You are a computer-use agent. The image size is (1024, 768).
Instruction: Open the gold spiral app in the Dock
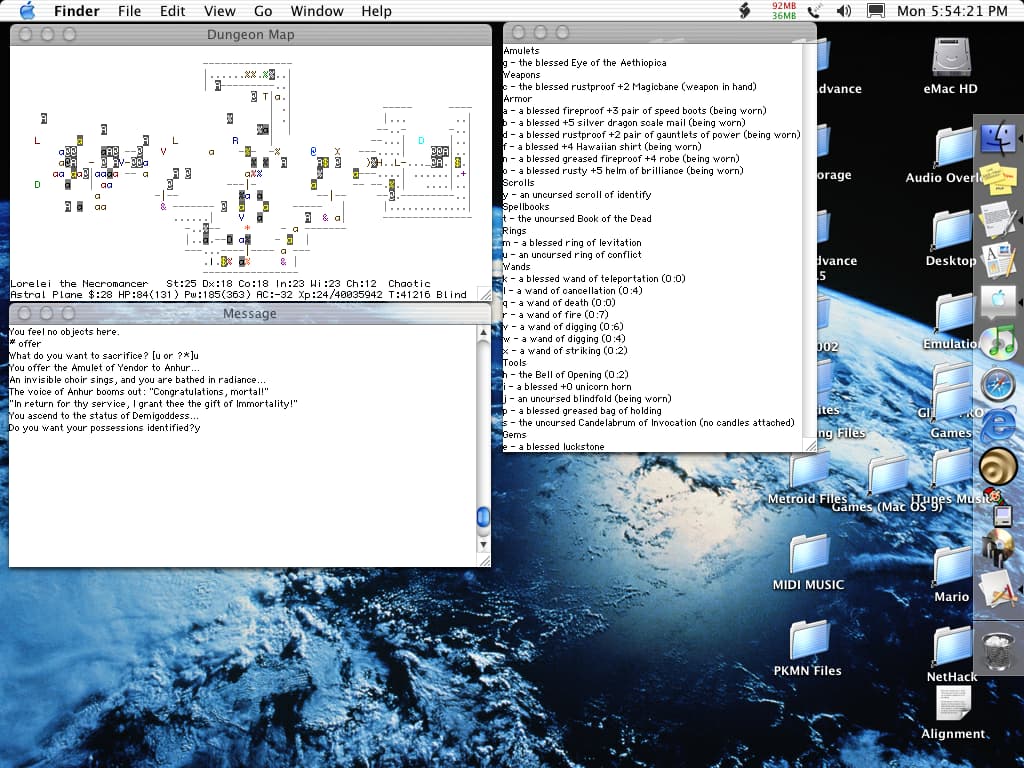[997, 466]
